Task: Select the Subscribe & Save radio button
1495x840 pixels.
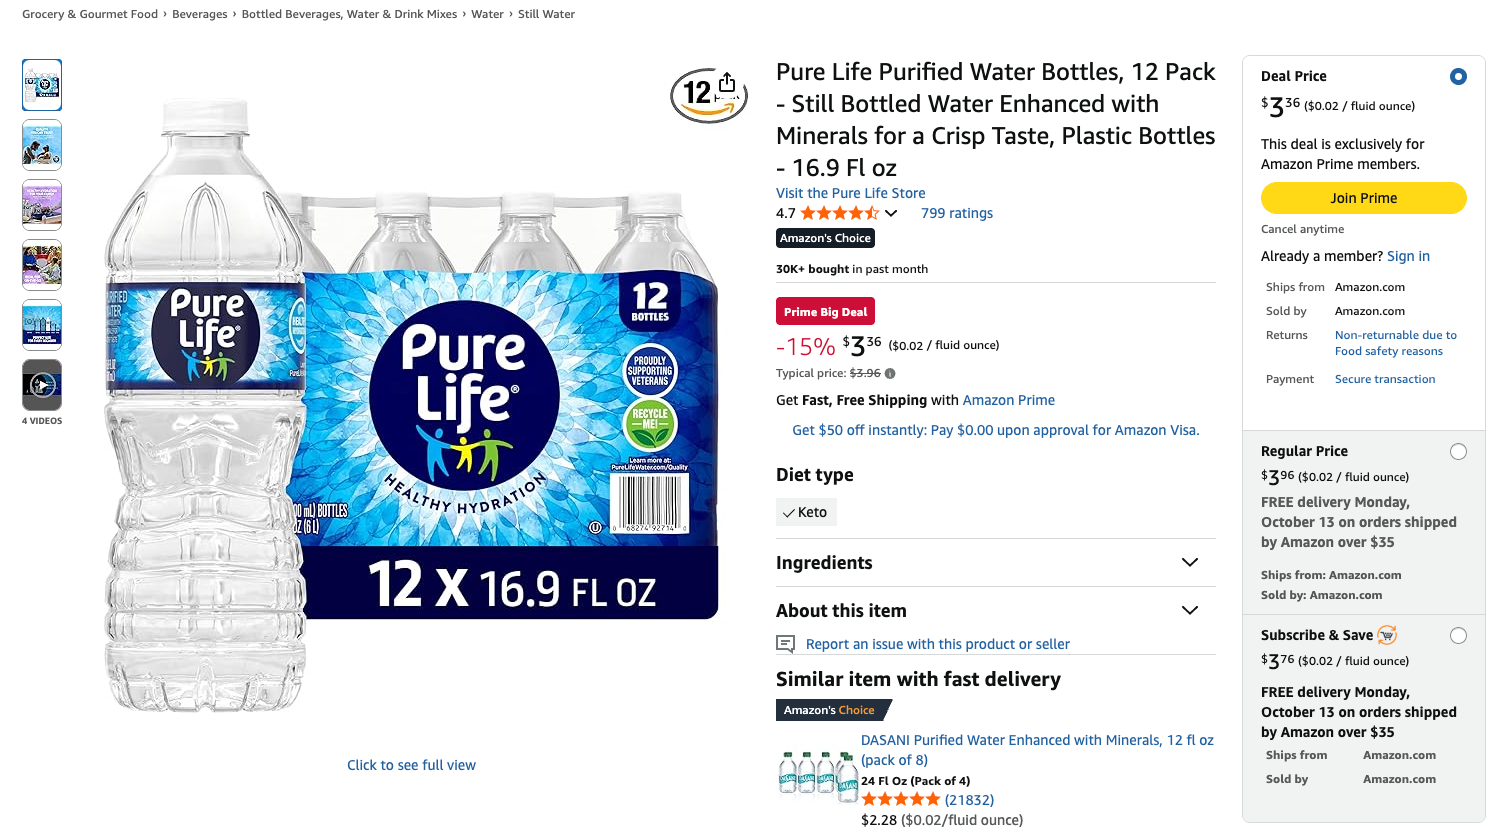Action: pyautogui.click(x=1458, y=636)
